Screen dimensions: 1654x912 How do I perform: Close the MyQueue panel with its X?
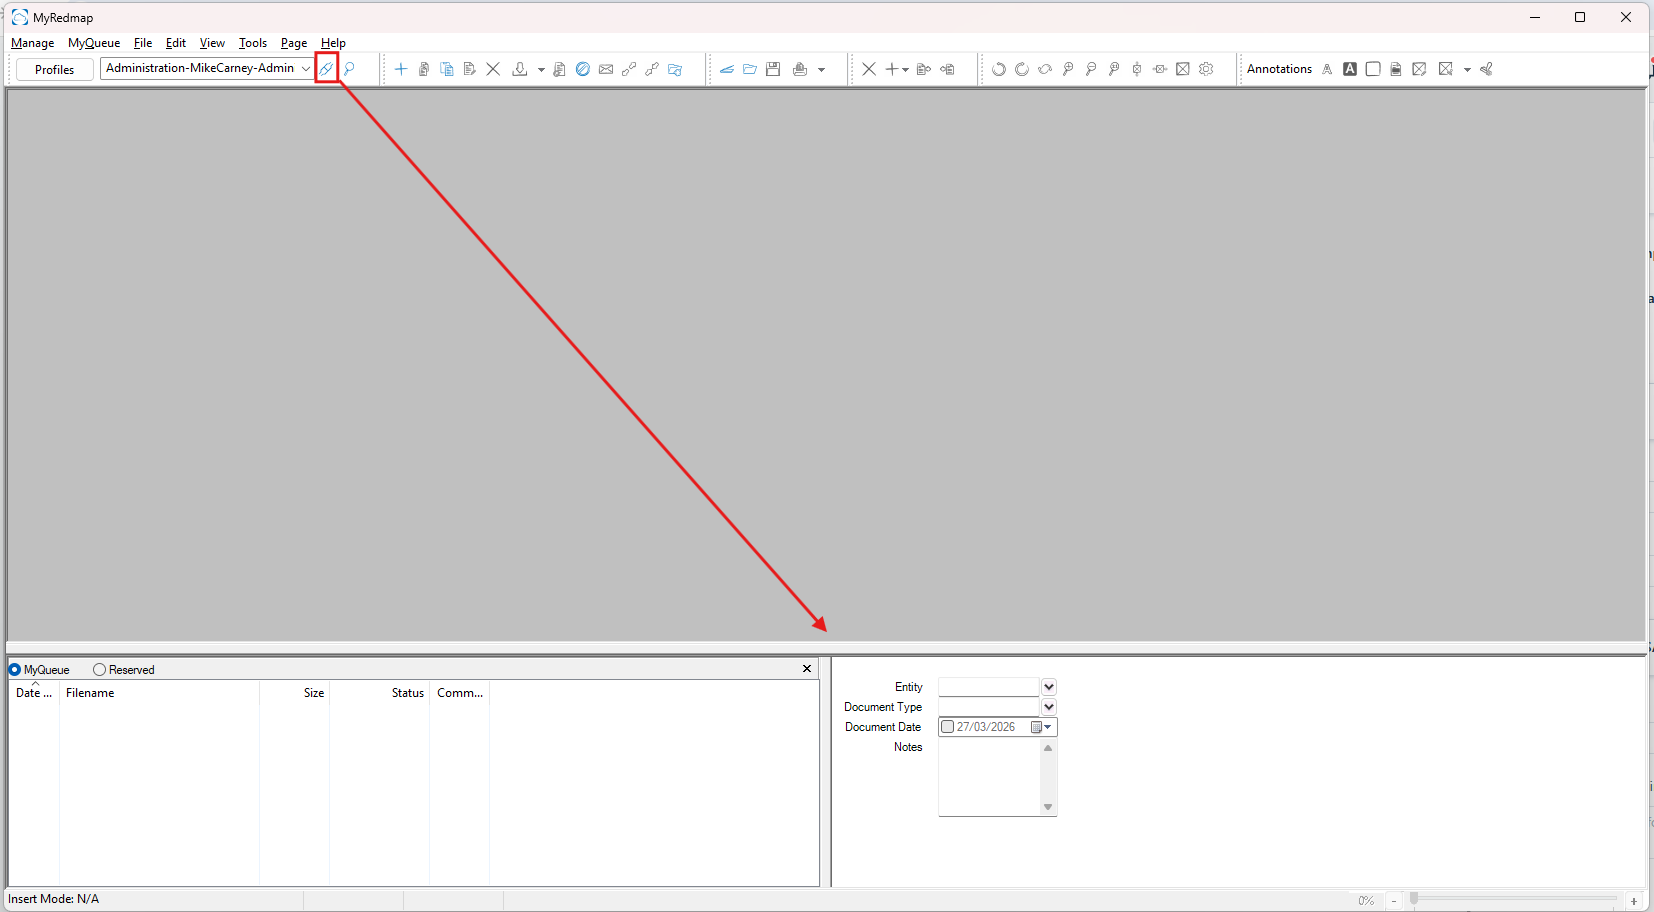tap(807, 669)
